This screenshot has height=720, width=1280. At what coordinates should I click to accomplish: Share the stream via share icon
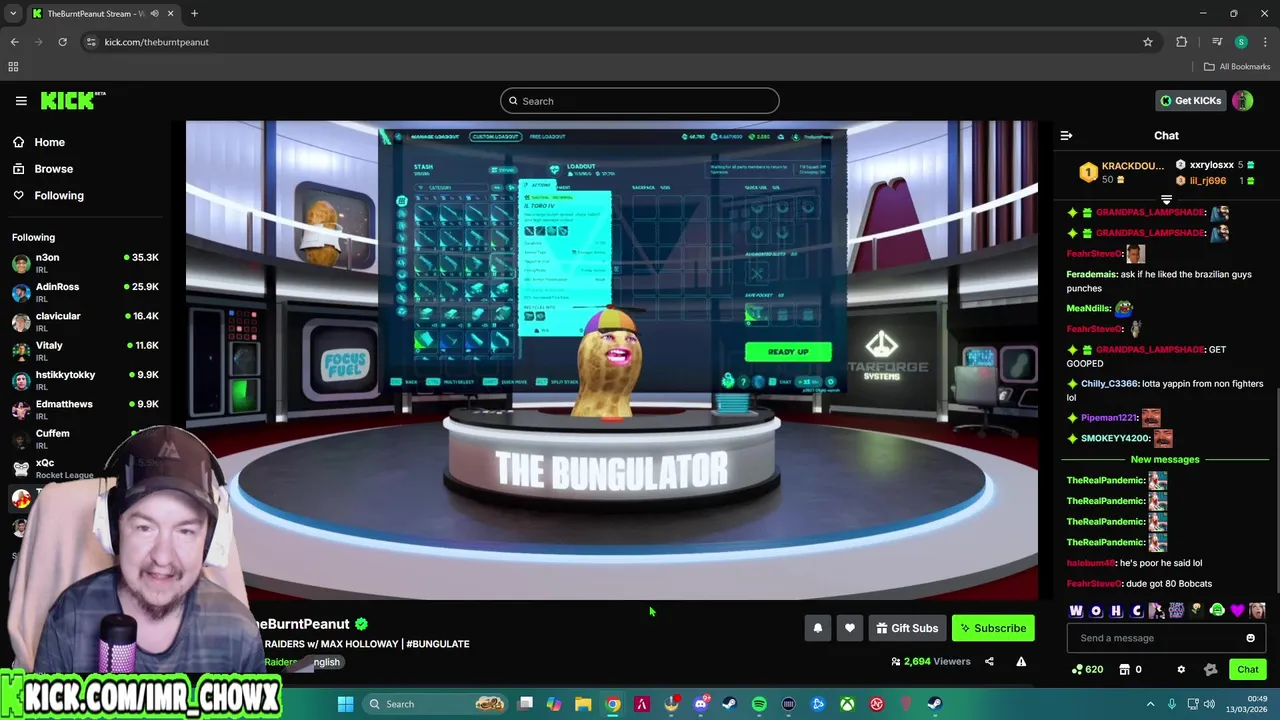click(x=989, y=662)
